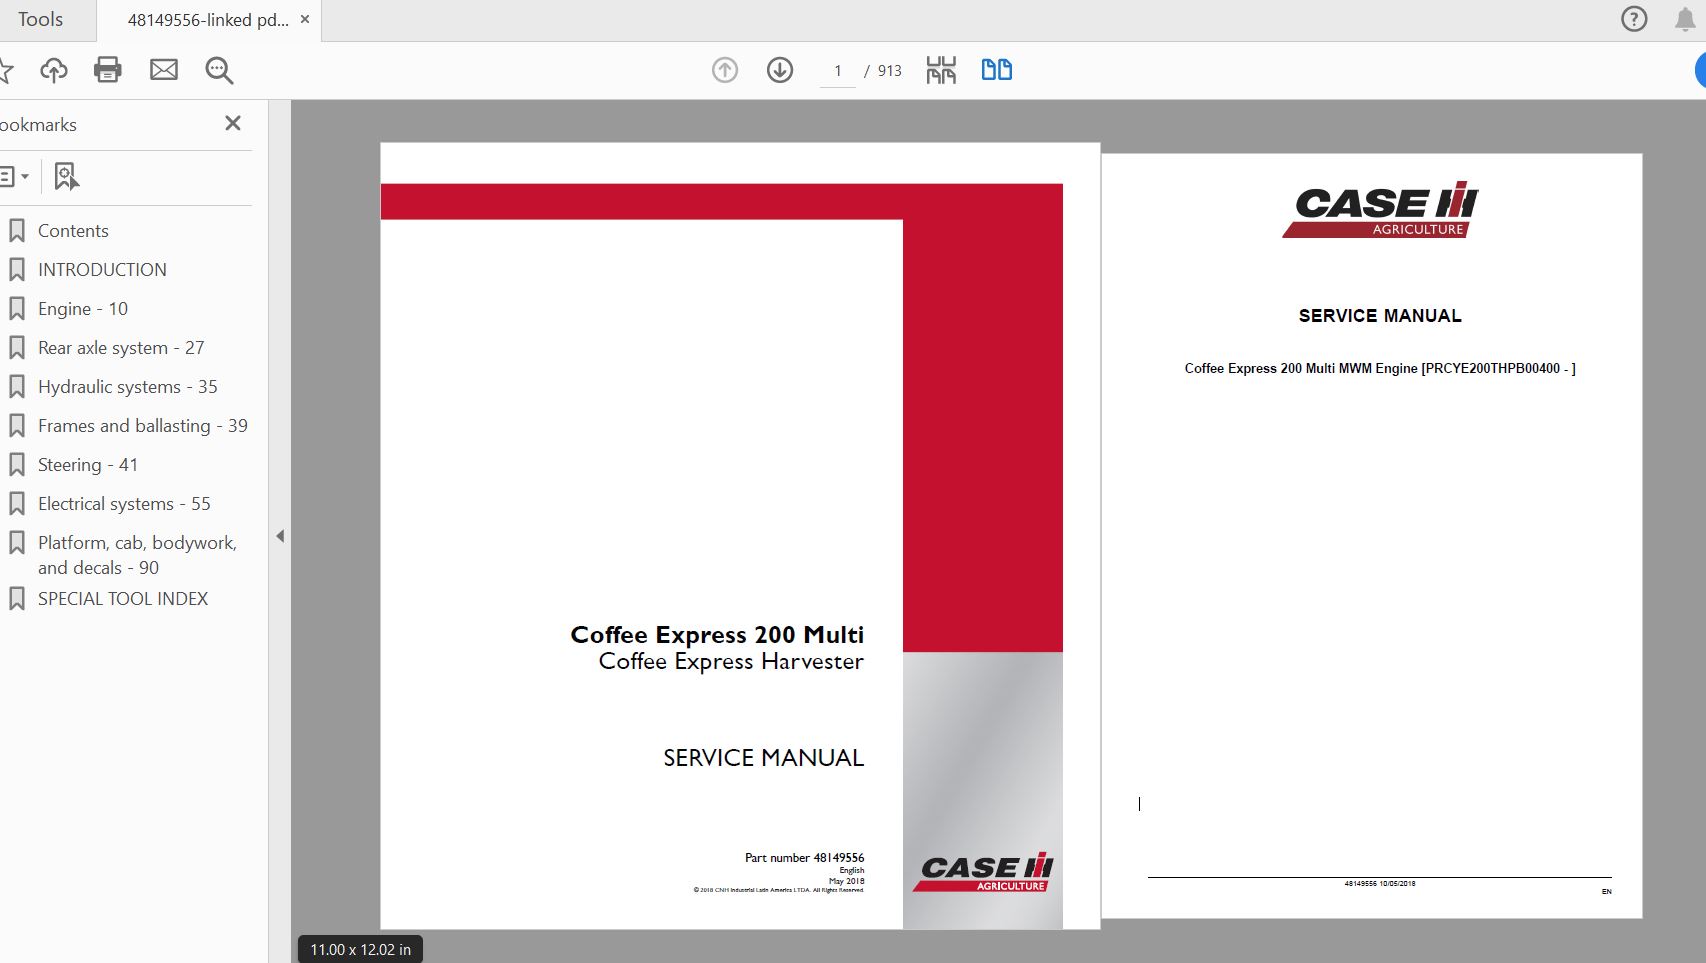
Task: Open the SPECIAL TOOL INDEX bookmark
Action: point(123,599)
